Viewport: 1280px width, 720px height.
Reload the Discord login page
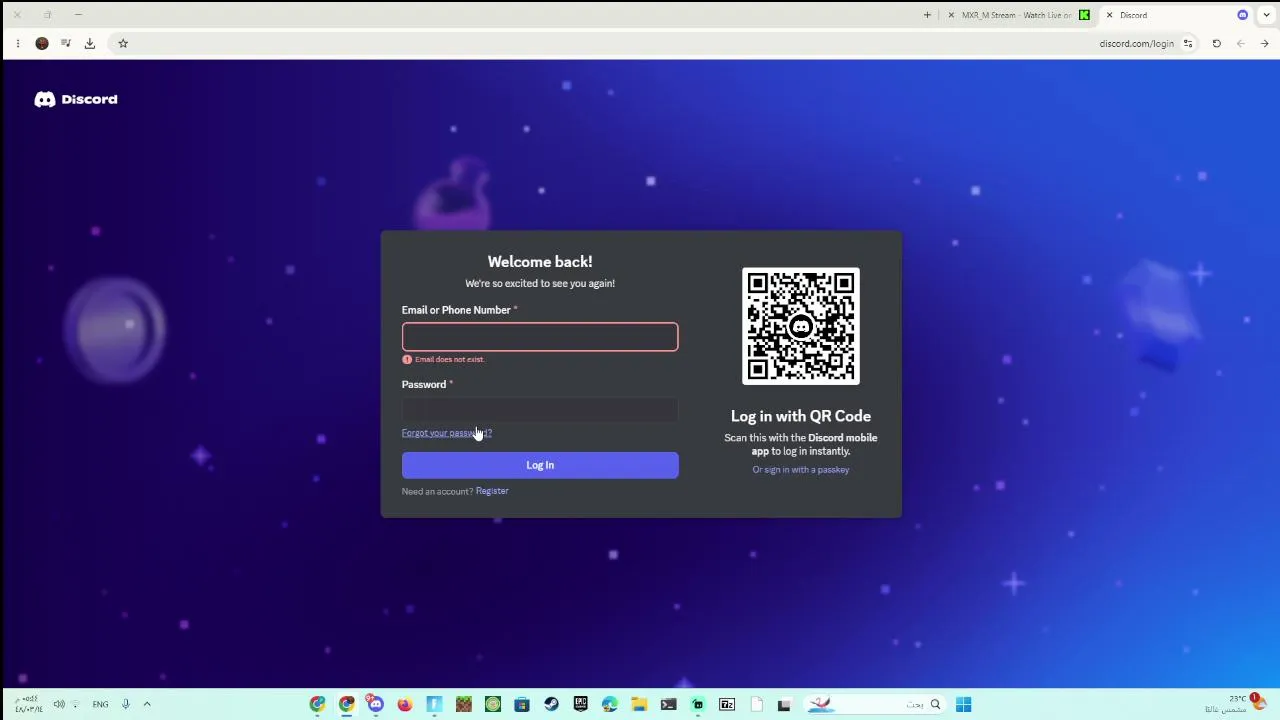click(x=1216, y=44)
